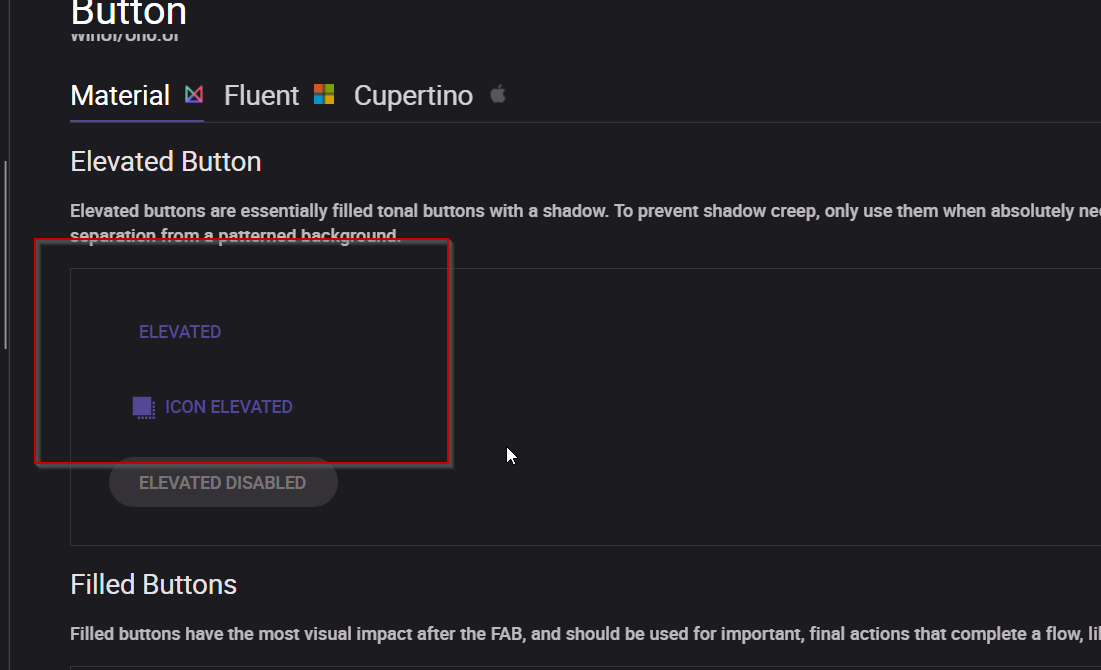Click the icon inside the Icon Elevated button
This screenshot has height=670, width=1101.
point(143,406)
